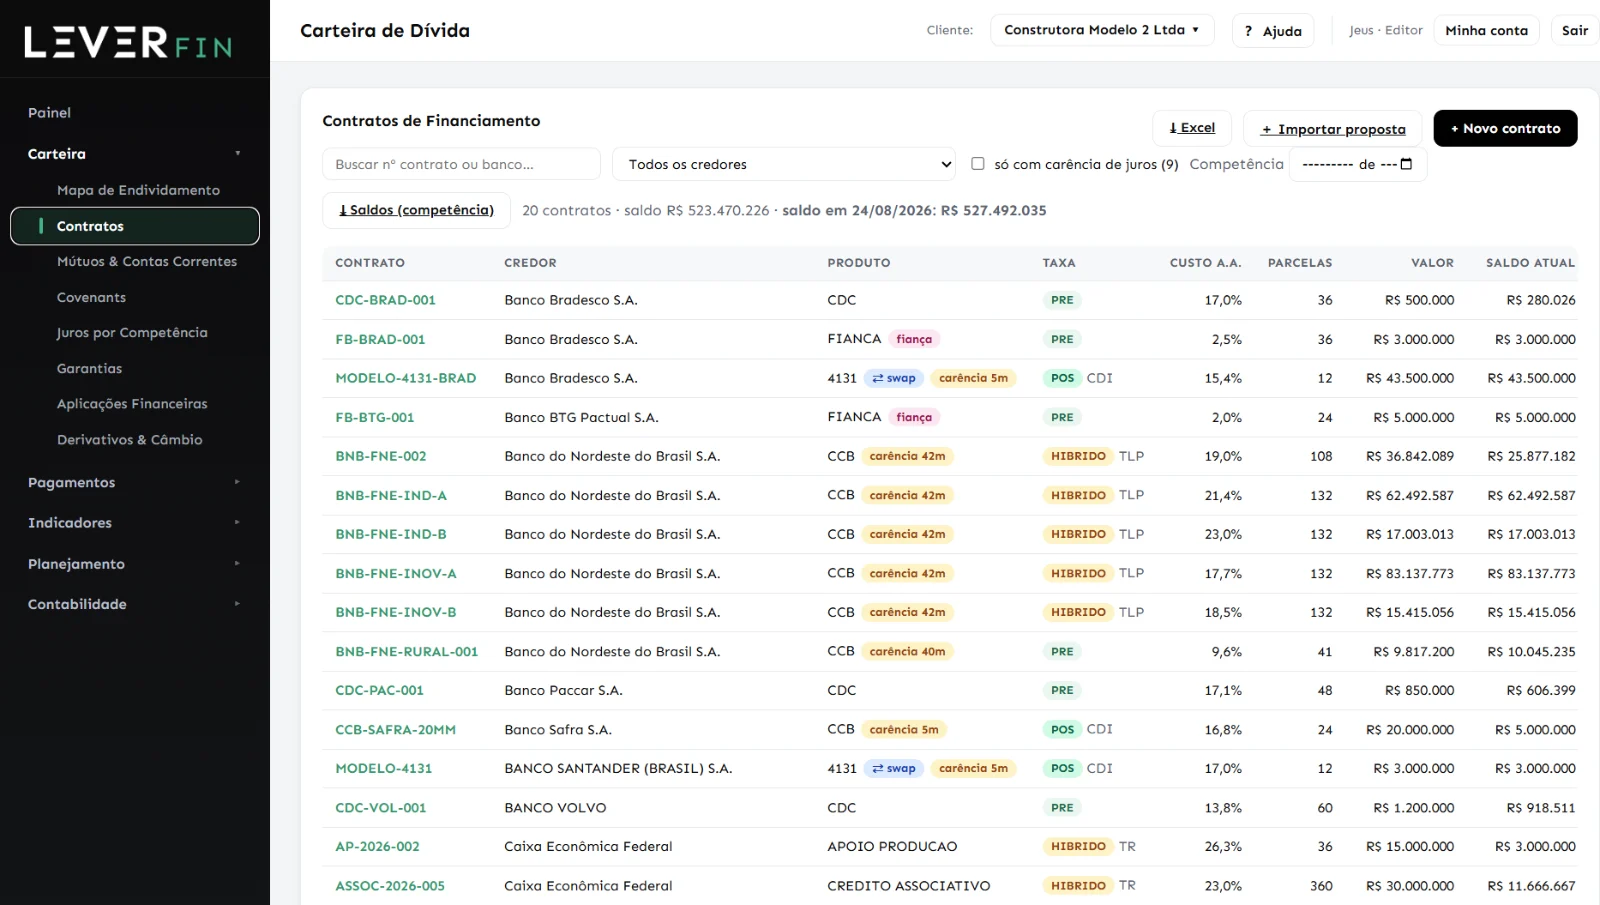Open Mapa de Endividamento page

138,190
